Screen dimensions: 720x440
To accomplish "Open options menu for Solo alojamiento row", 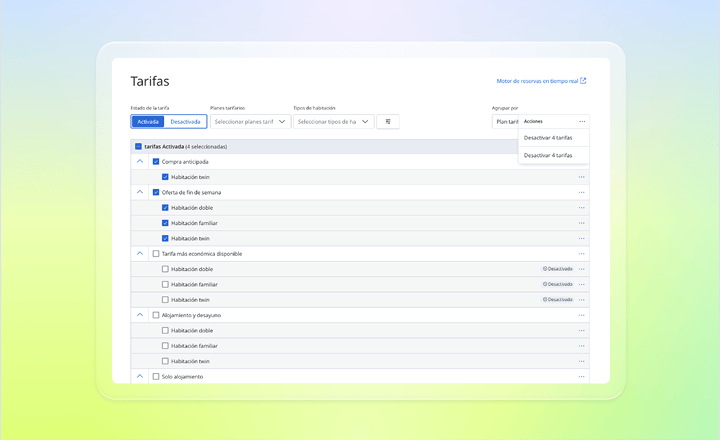I will pyautogui.click(x=581, y=377).
